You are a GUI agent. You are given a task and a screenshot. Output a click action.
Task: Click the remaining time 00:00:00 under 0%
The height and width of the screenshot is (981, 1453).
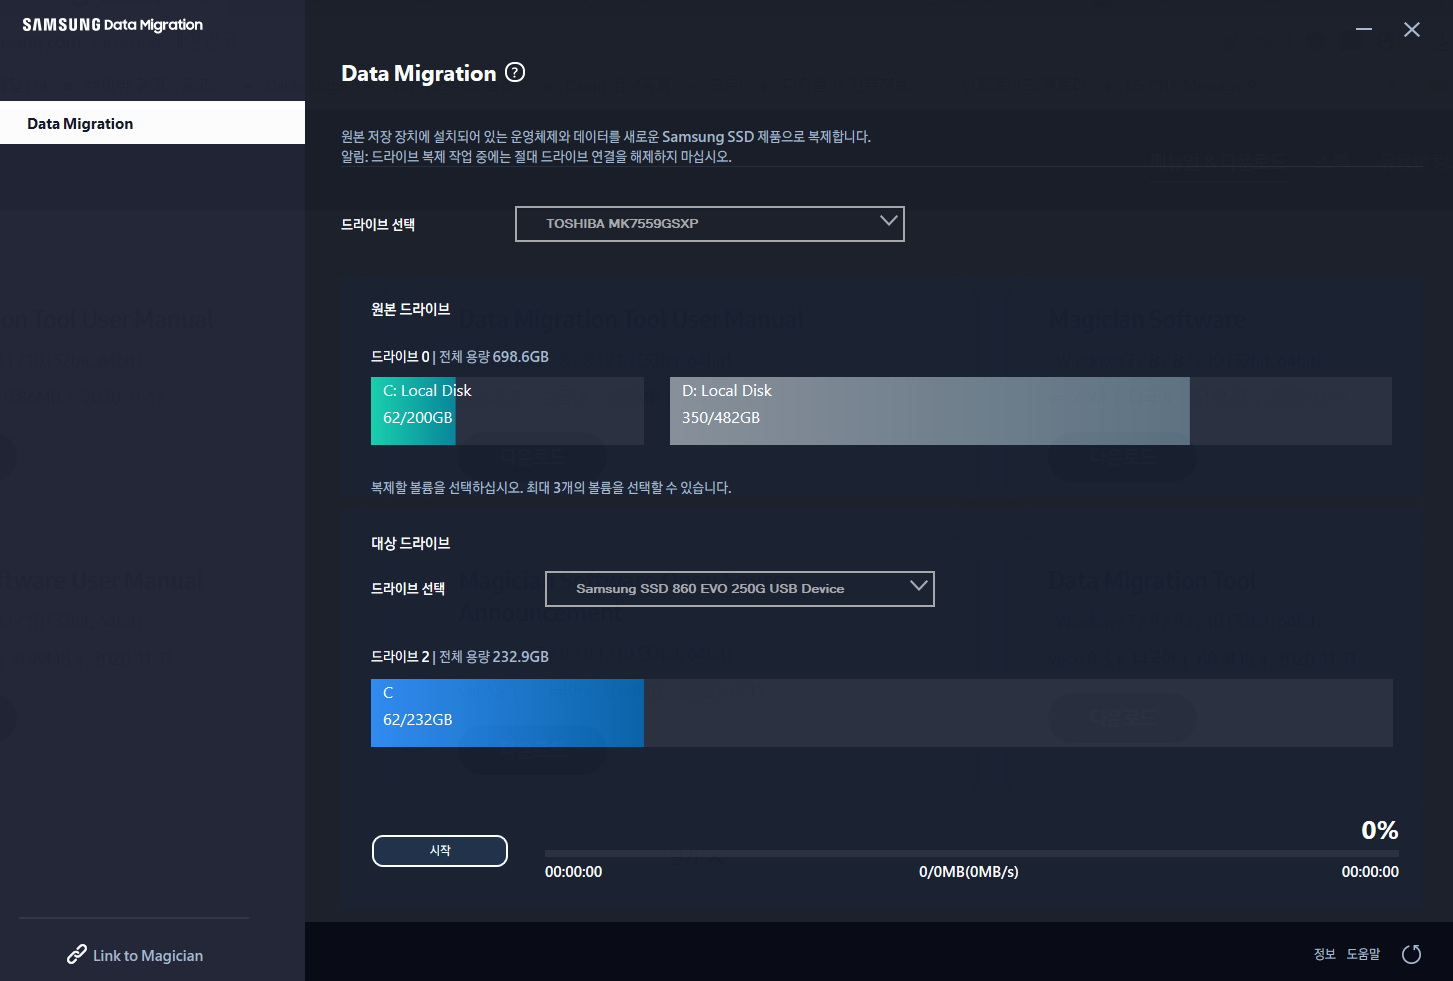(x=1370, y=872)
